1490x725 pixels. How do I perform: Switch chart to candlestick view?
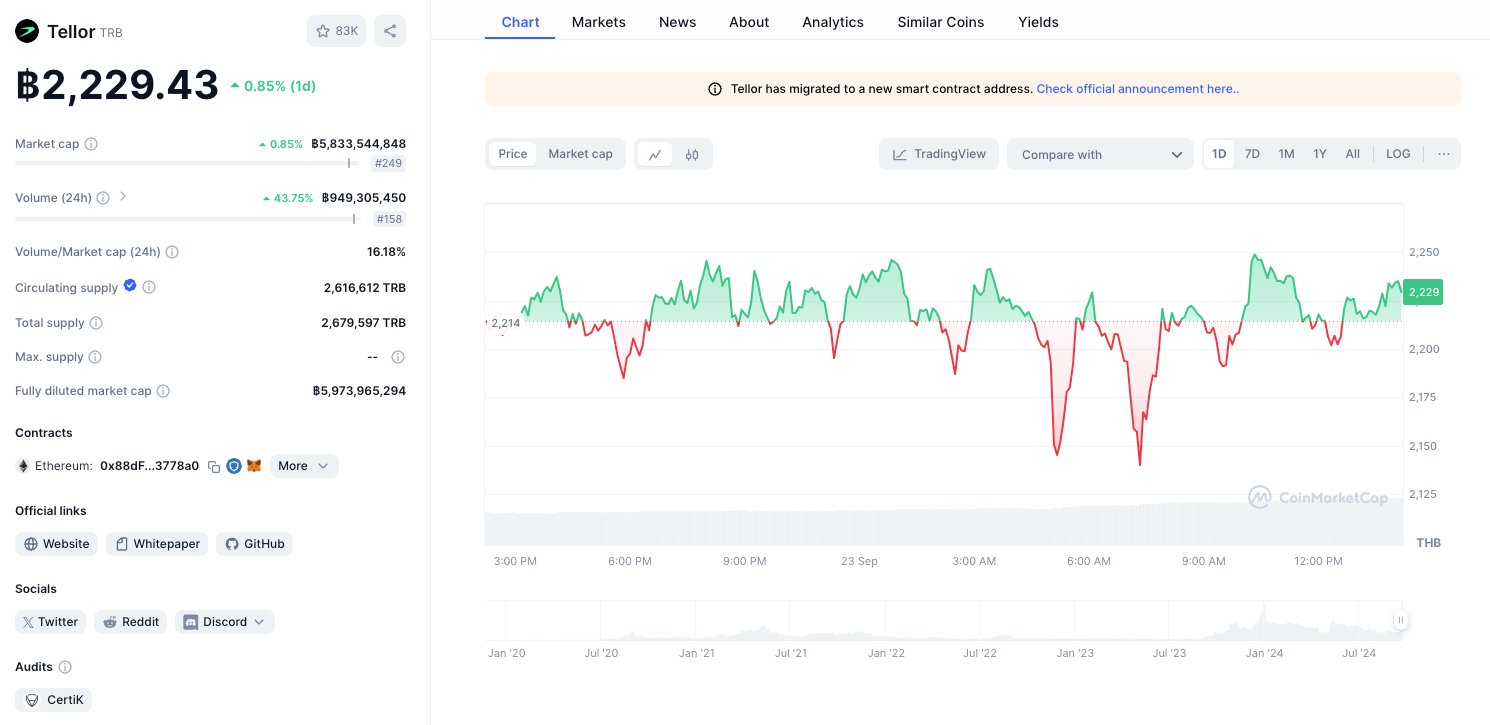tap(692, 154)
